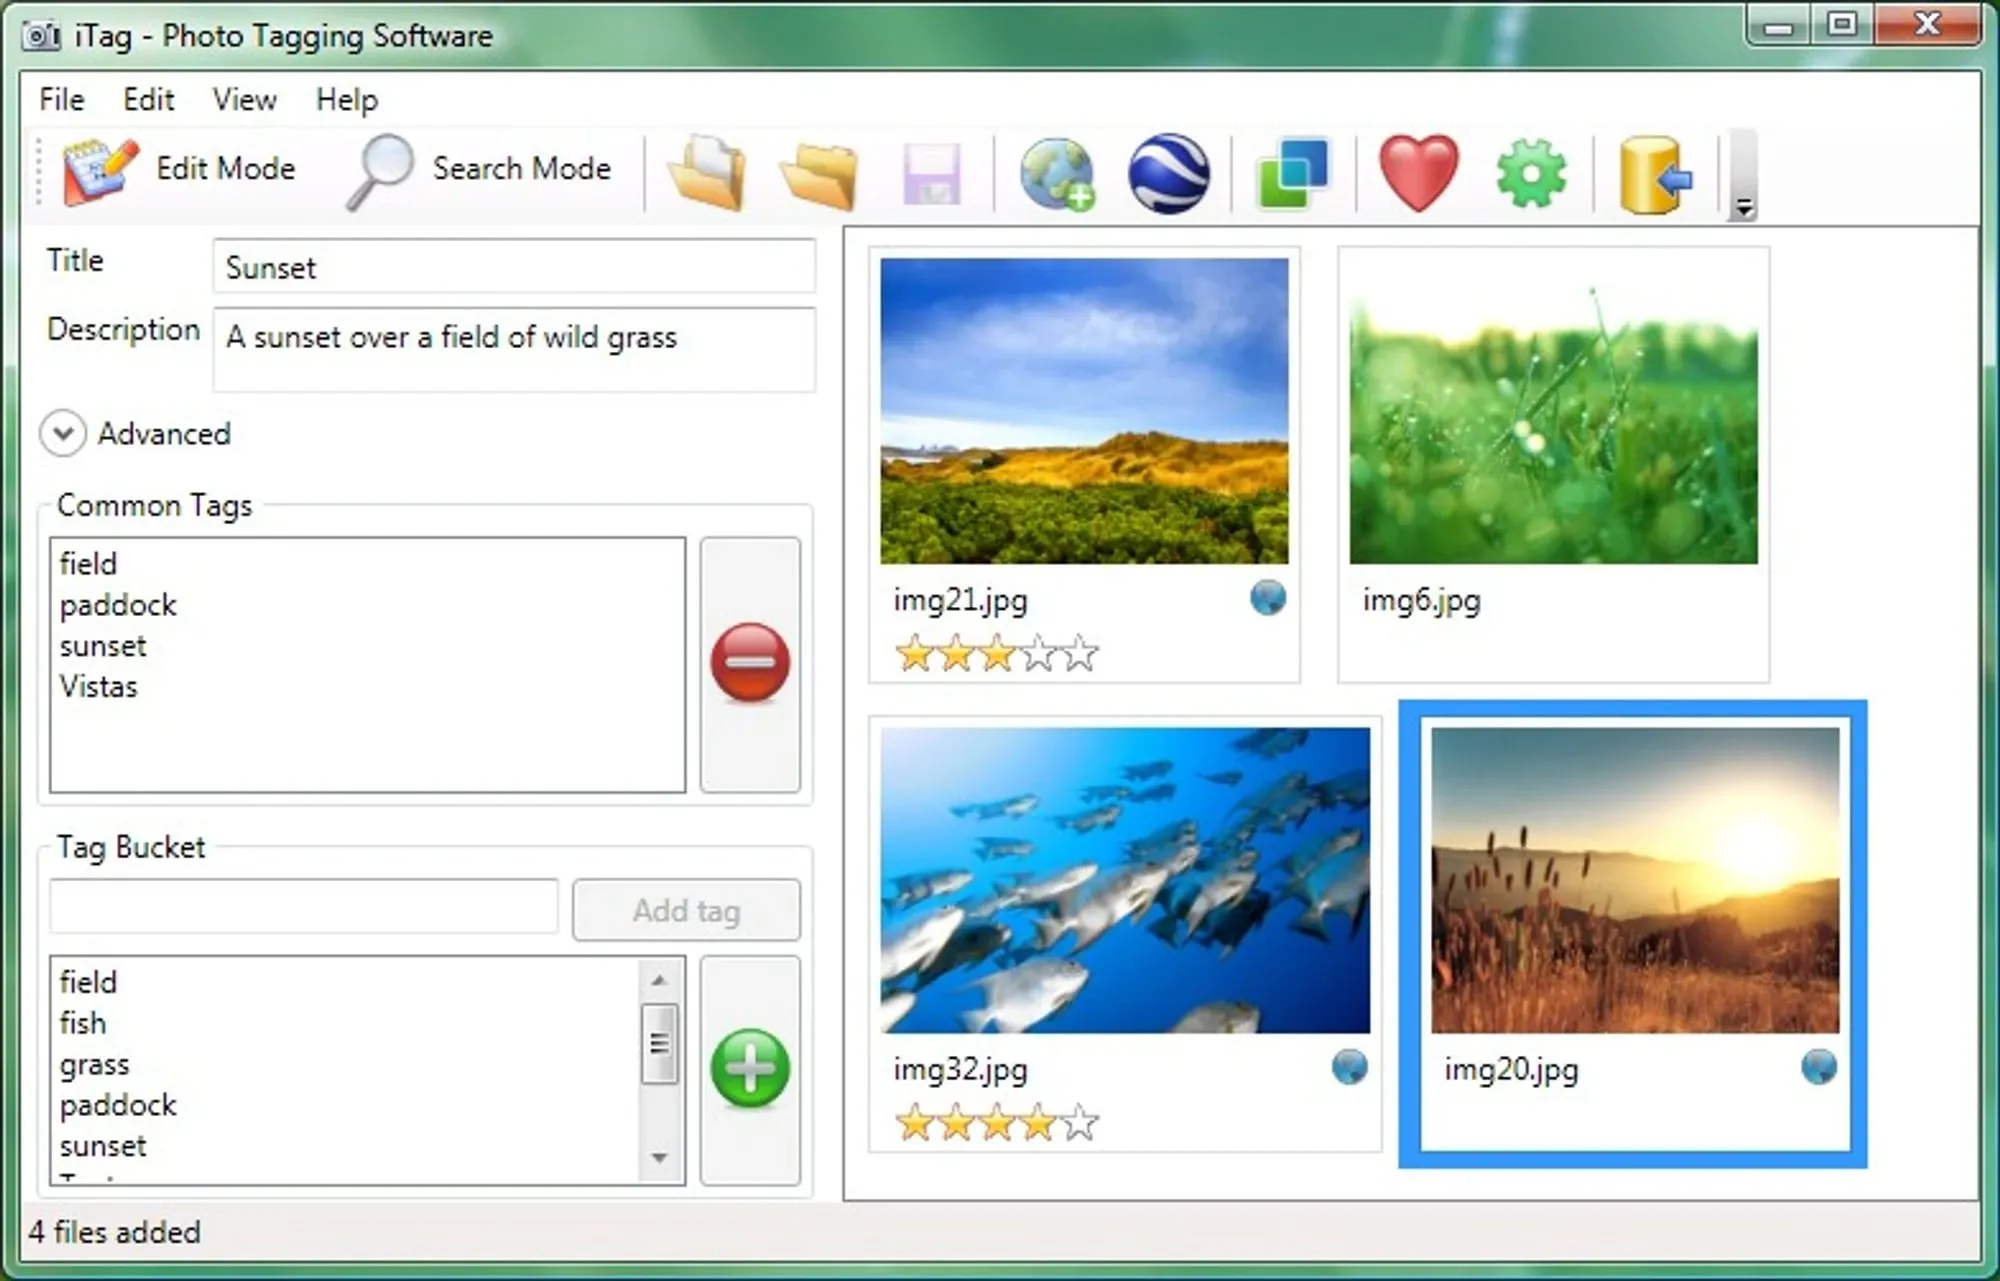The height and width of the screenshot is (1281, 2000).
Task: Click the Add tag button
Action: [686, 910]
